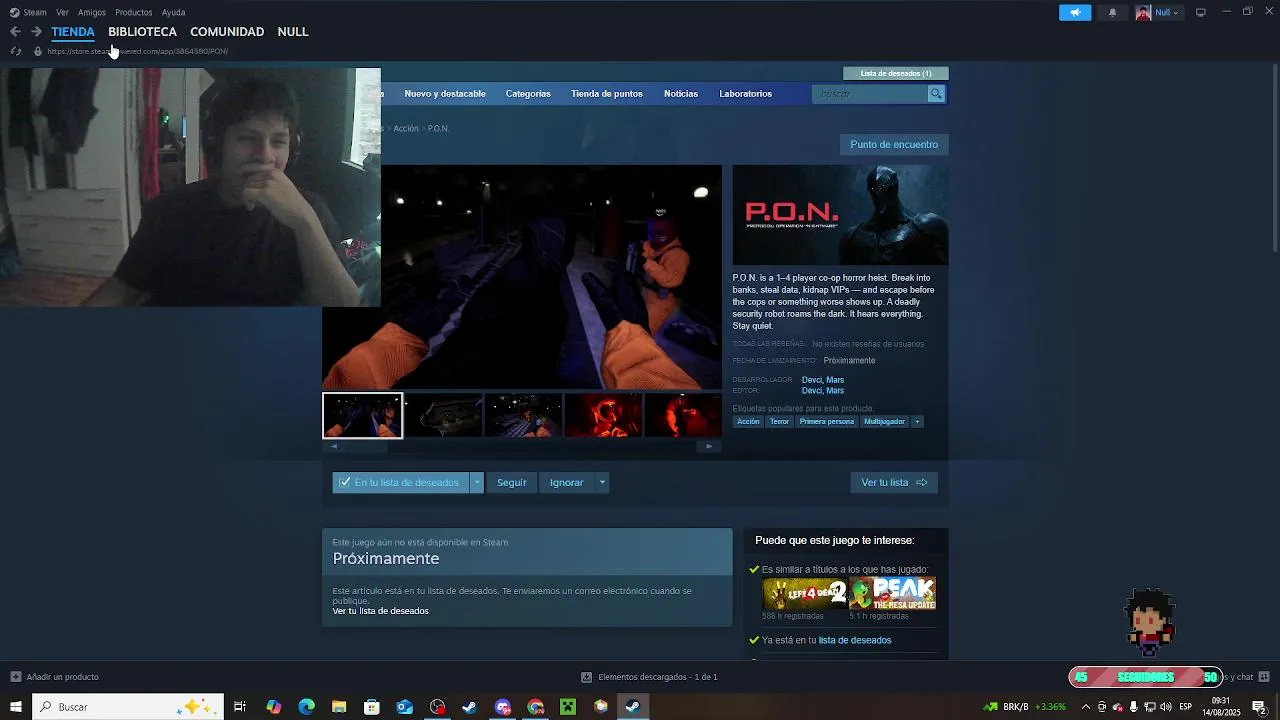Expand wishlist options dropdown arrow
Image resolution: width=1280 pixels, height=720 pixels.
pyautogui.click(x=477, y=482)
